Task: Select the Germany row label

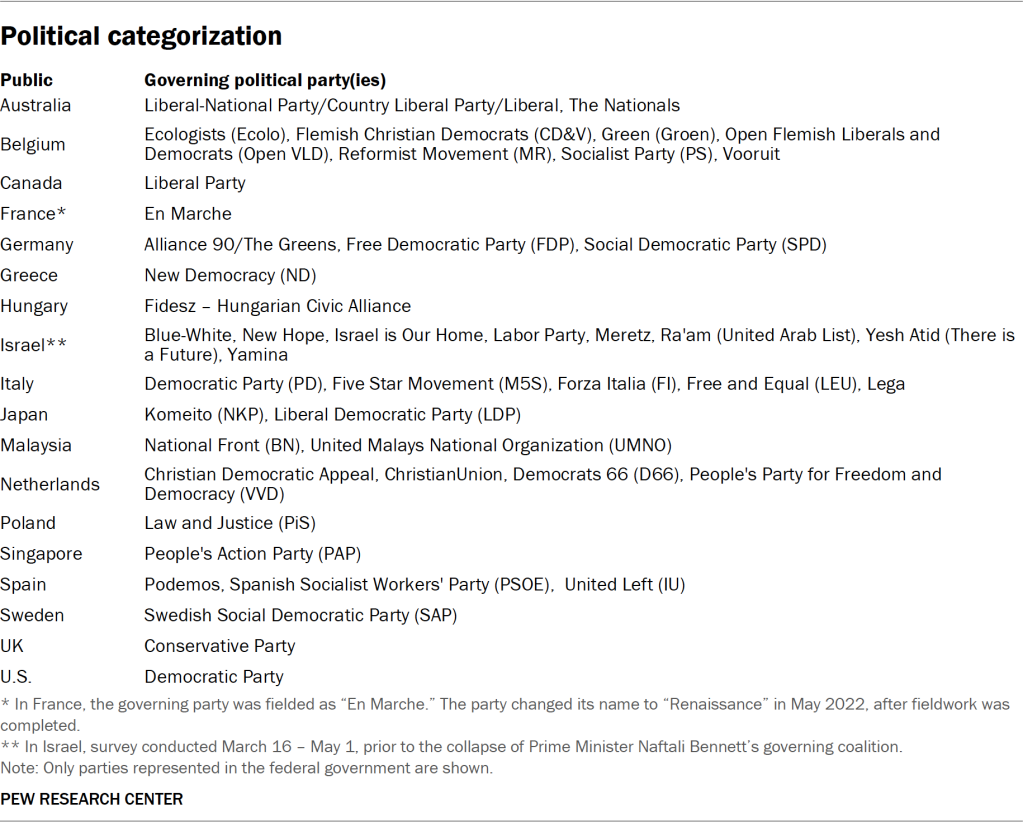Action: 37,245
